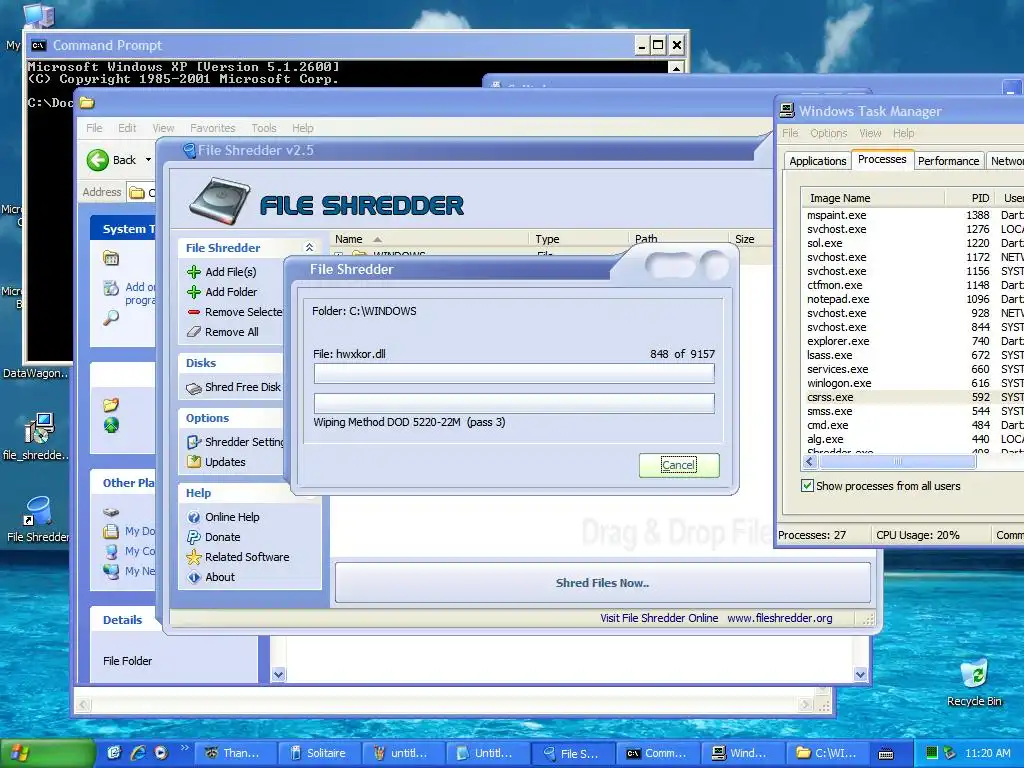Toggle Show processes from all users checkbox

point(807,486)
